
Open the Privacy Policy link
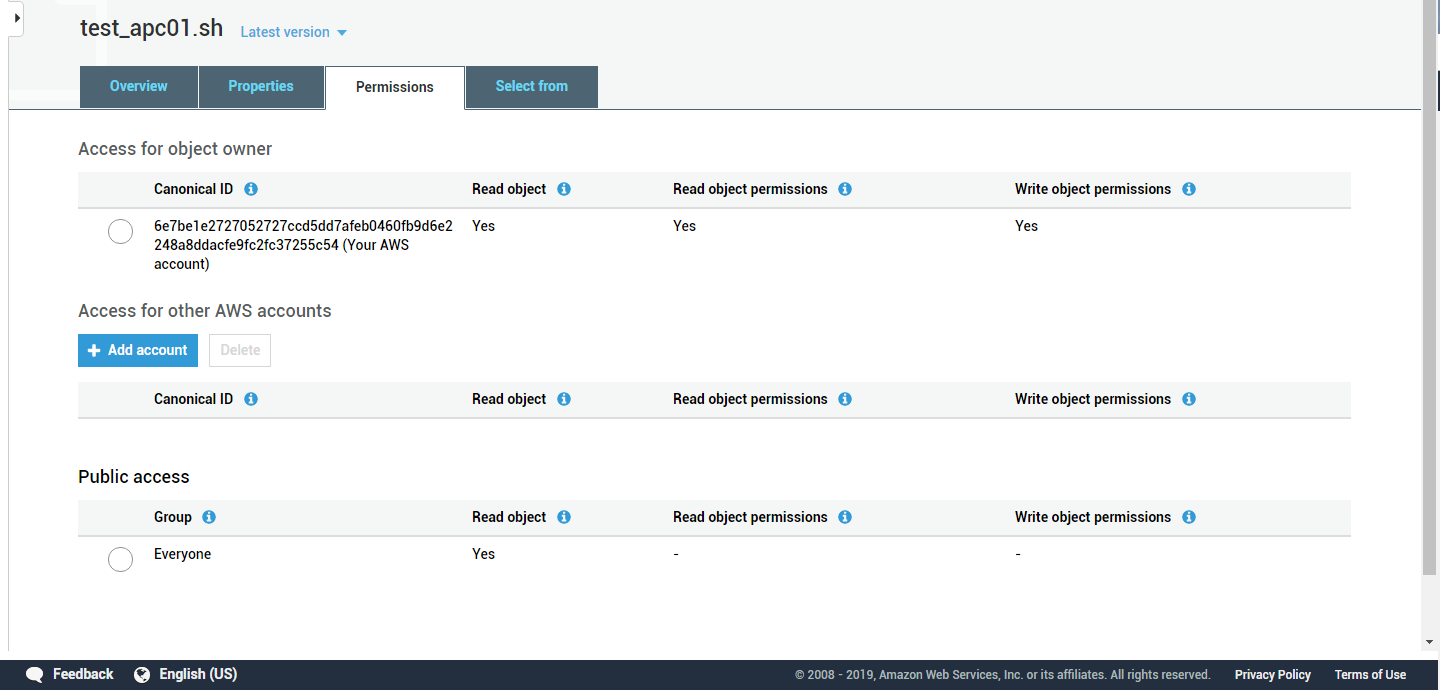pos(1272,674)
